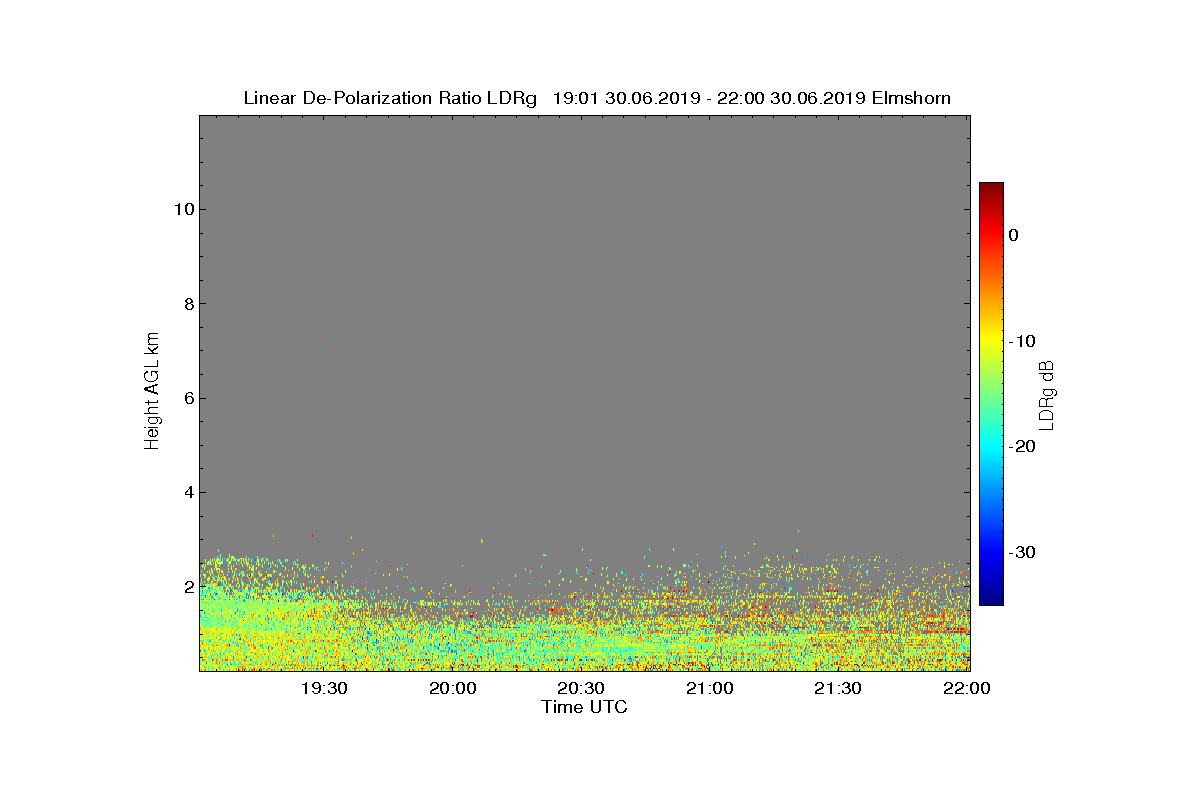Click the colorbar value 0
Screen dimensions: 1200x800
pos(1013,235)
